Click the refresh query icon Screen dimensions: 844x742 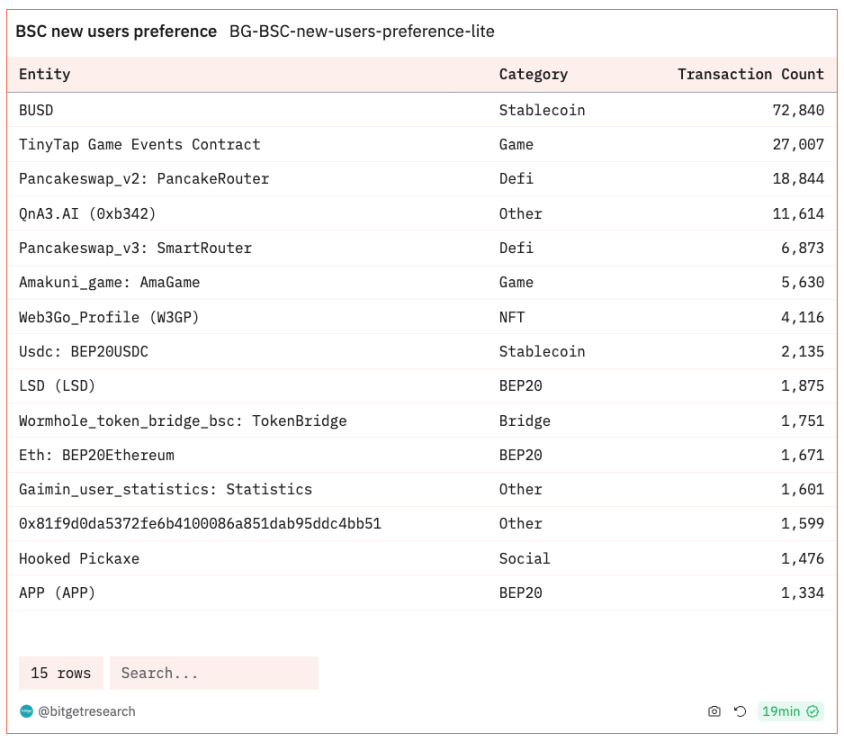740,712
